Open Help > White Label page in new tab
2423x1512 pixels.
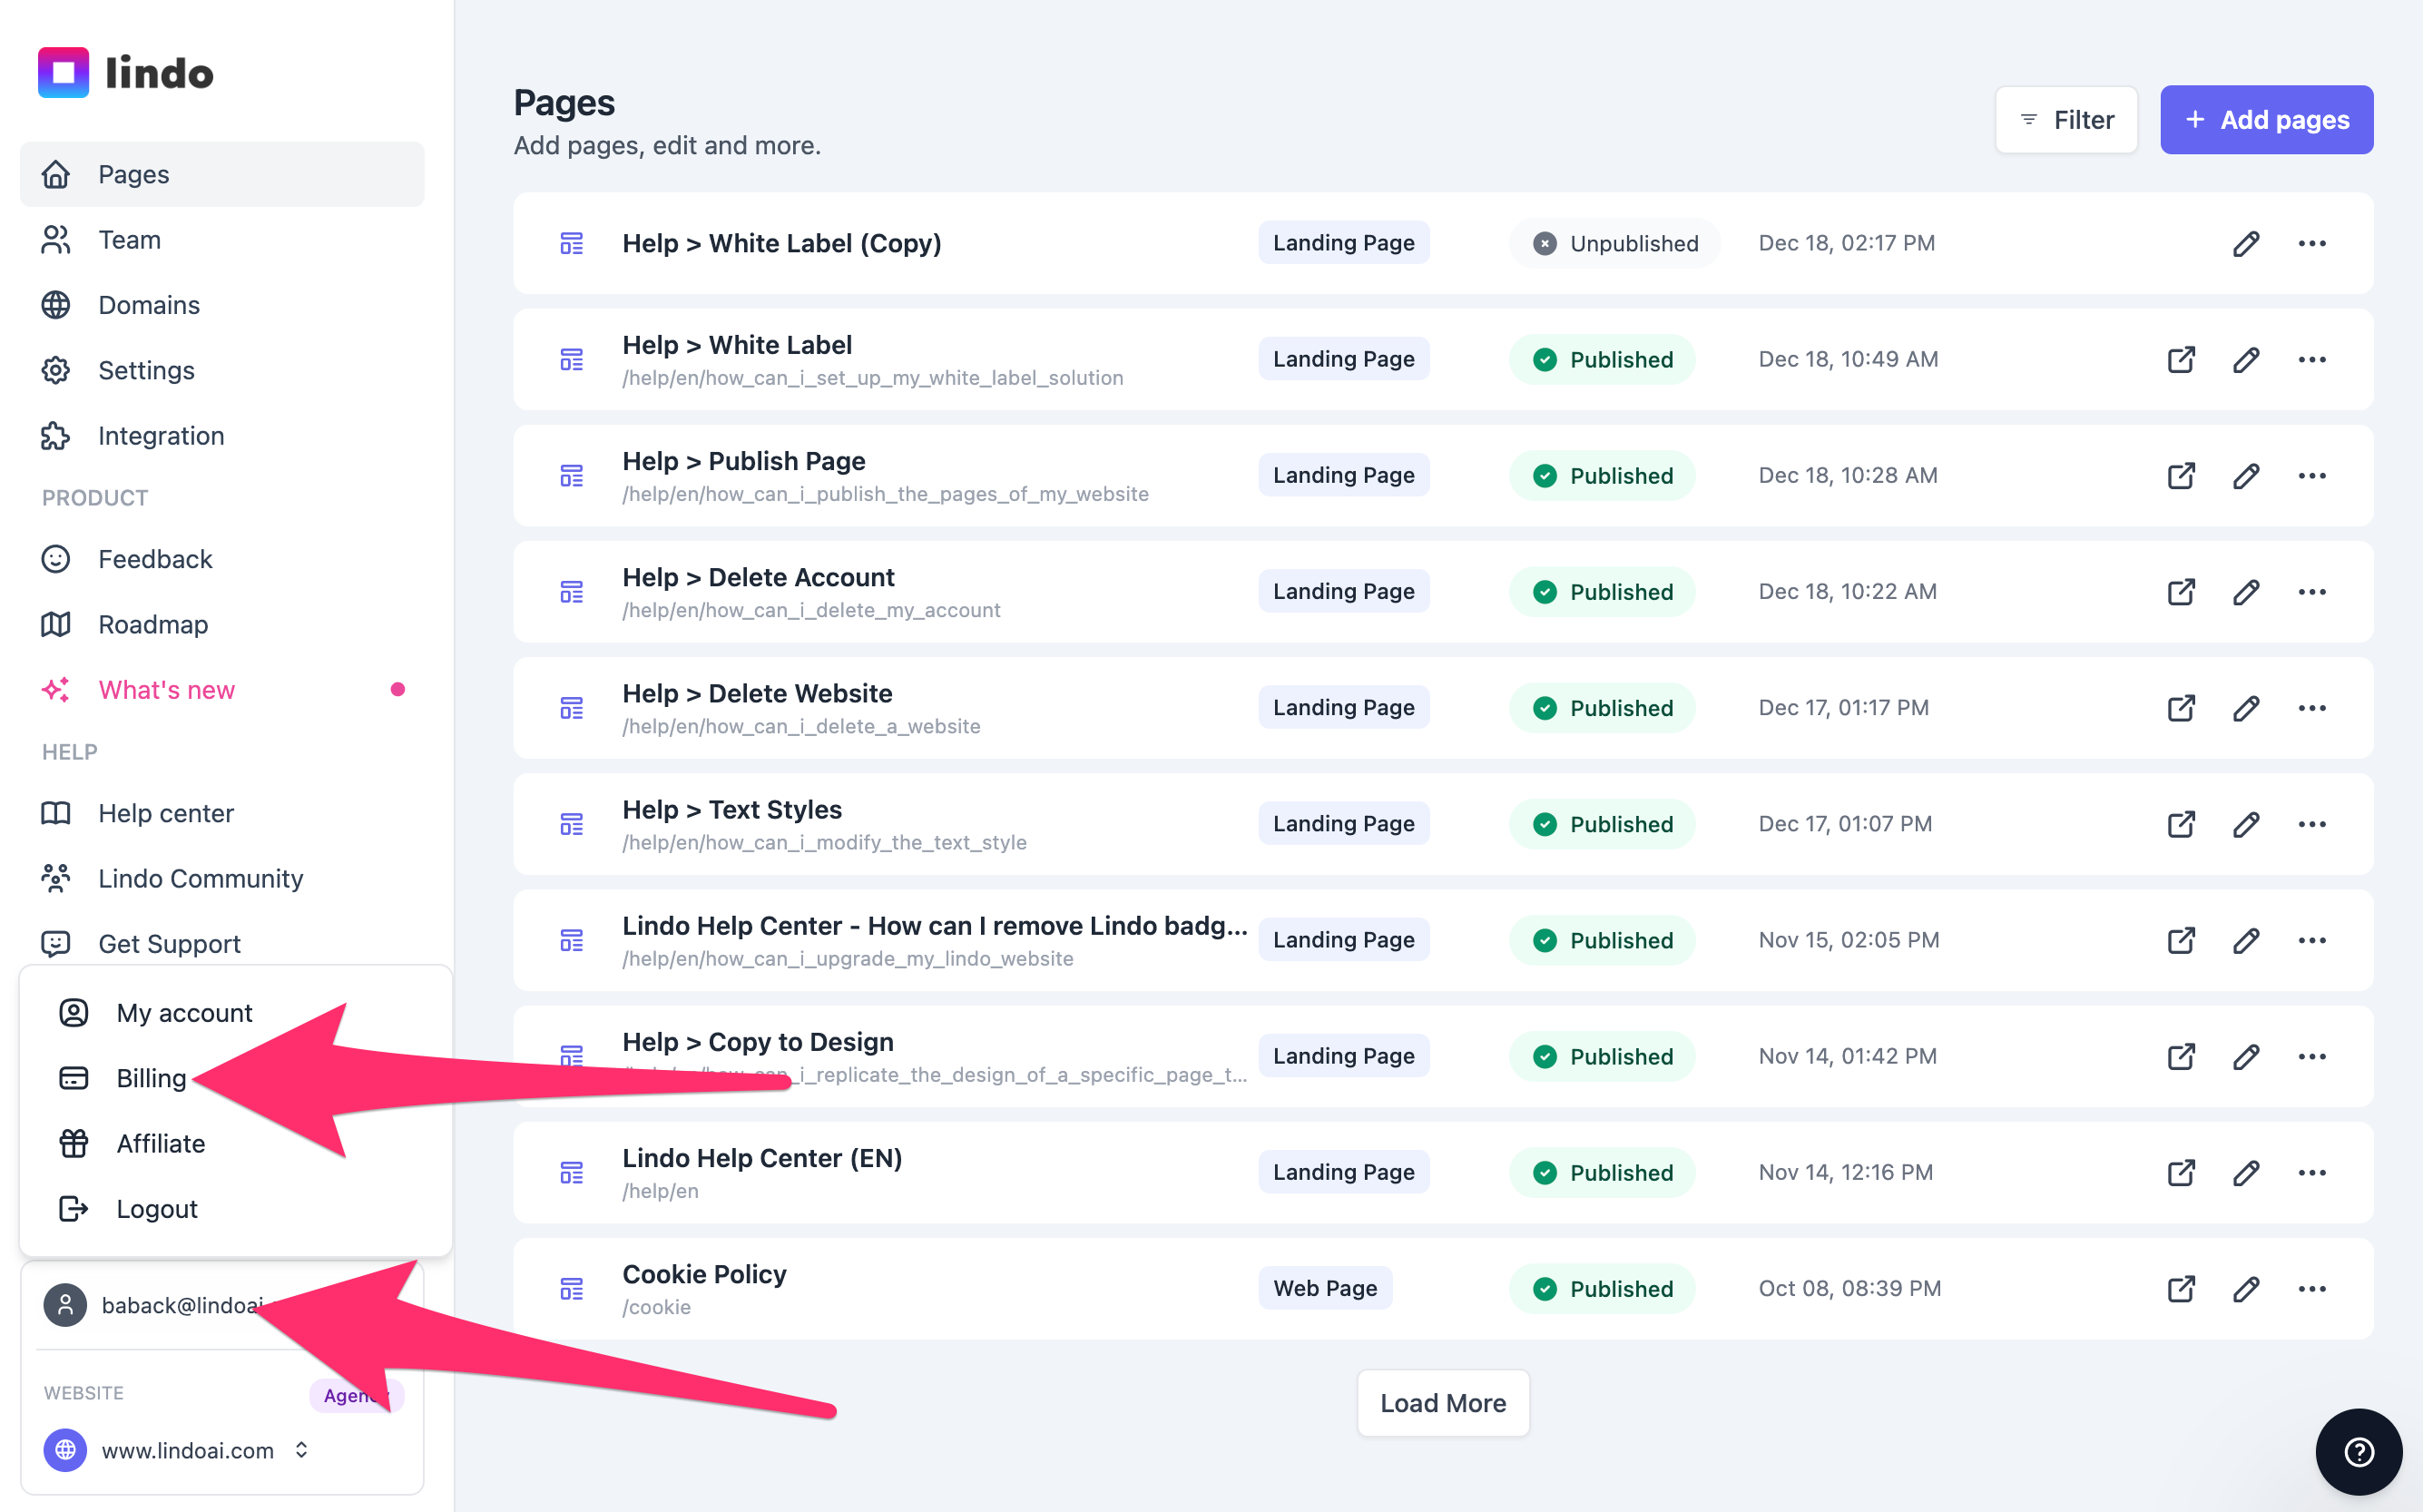2181,359
